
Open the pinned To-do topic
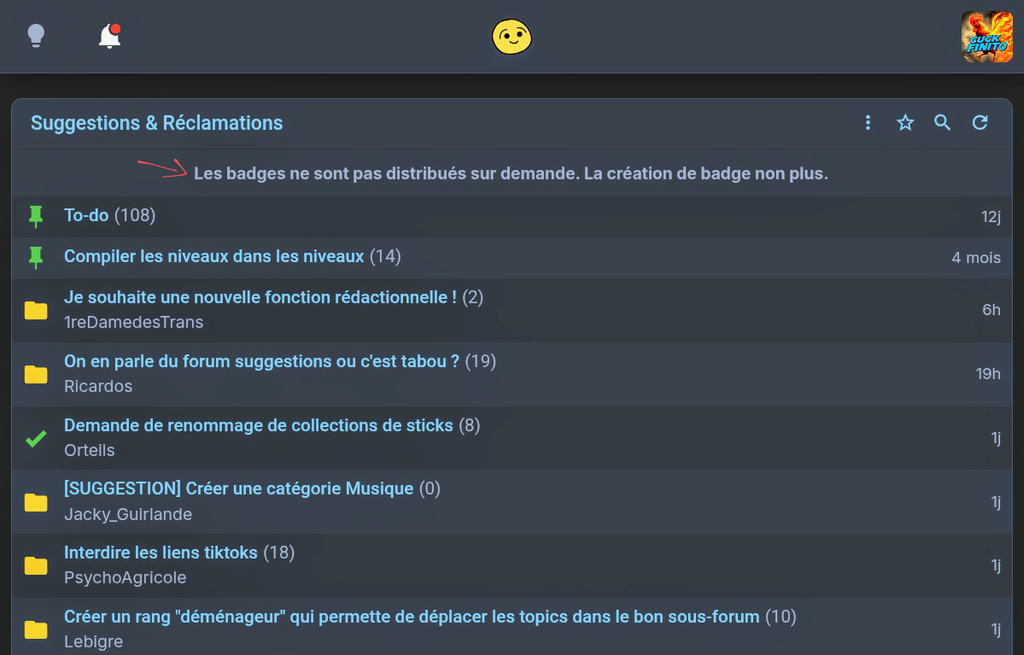pyautogui.click(x=86, y=215)
